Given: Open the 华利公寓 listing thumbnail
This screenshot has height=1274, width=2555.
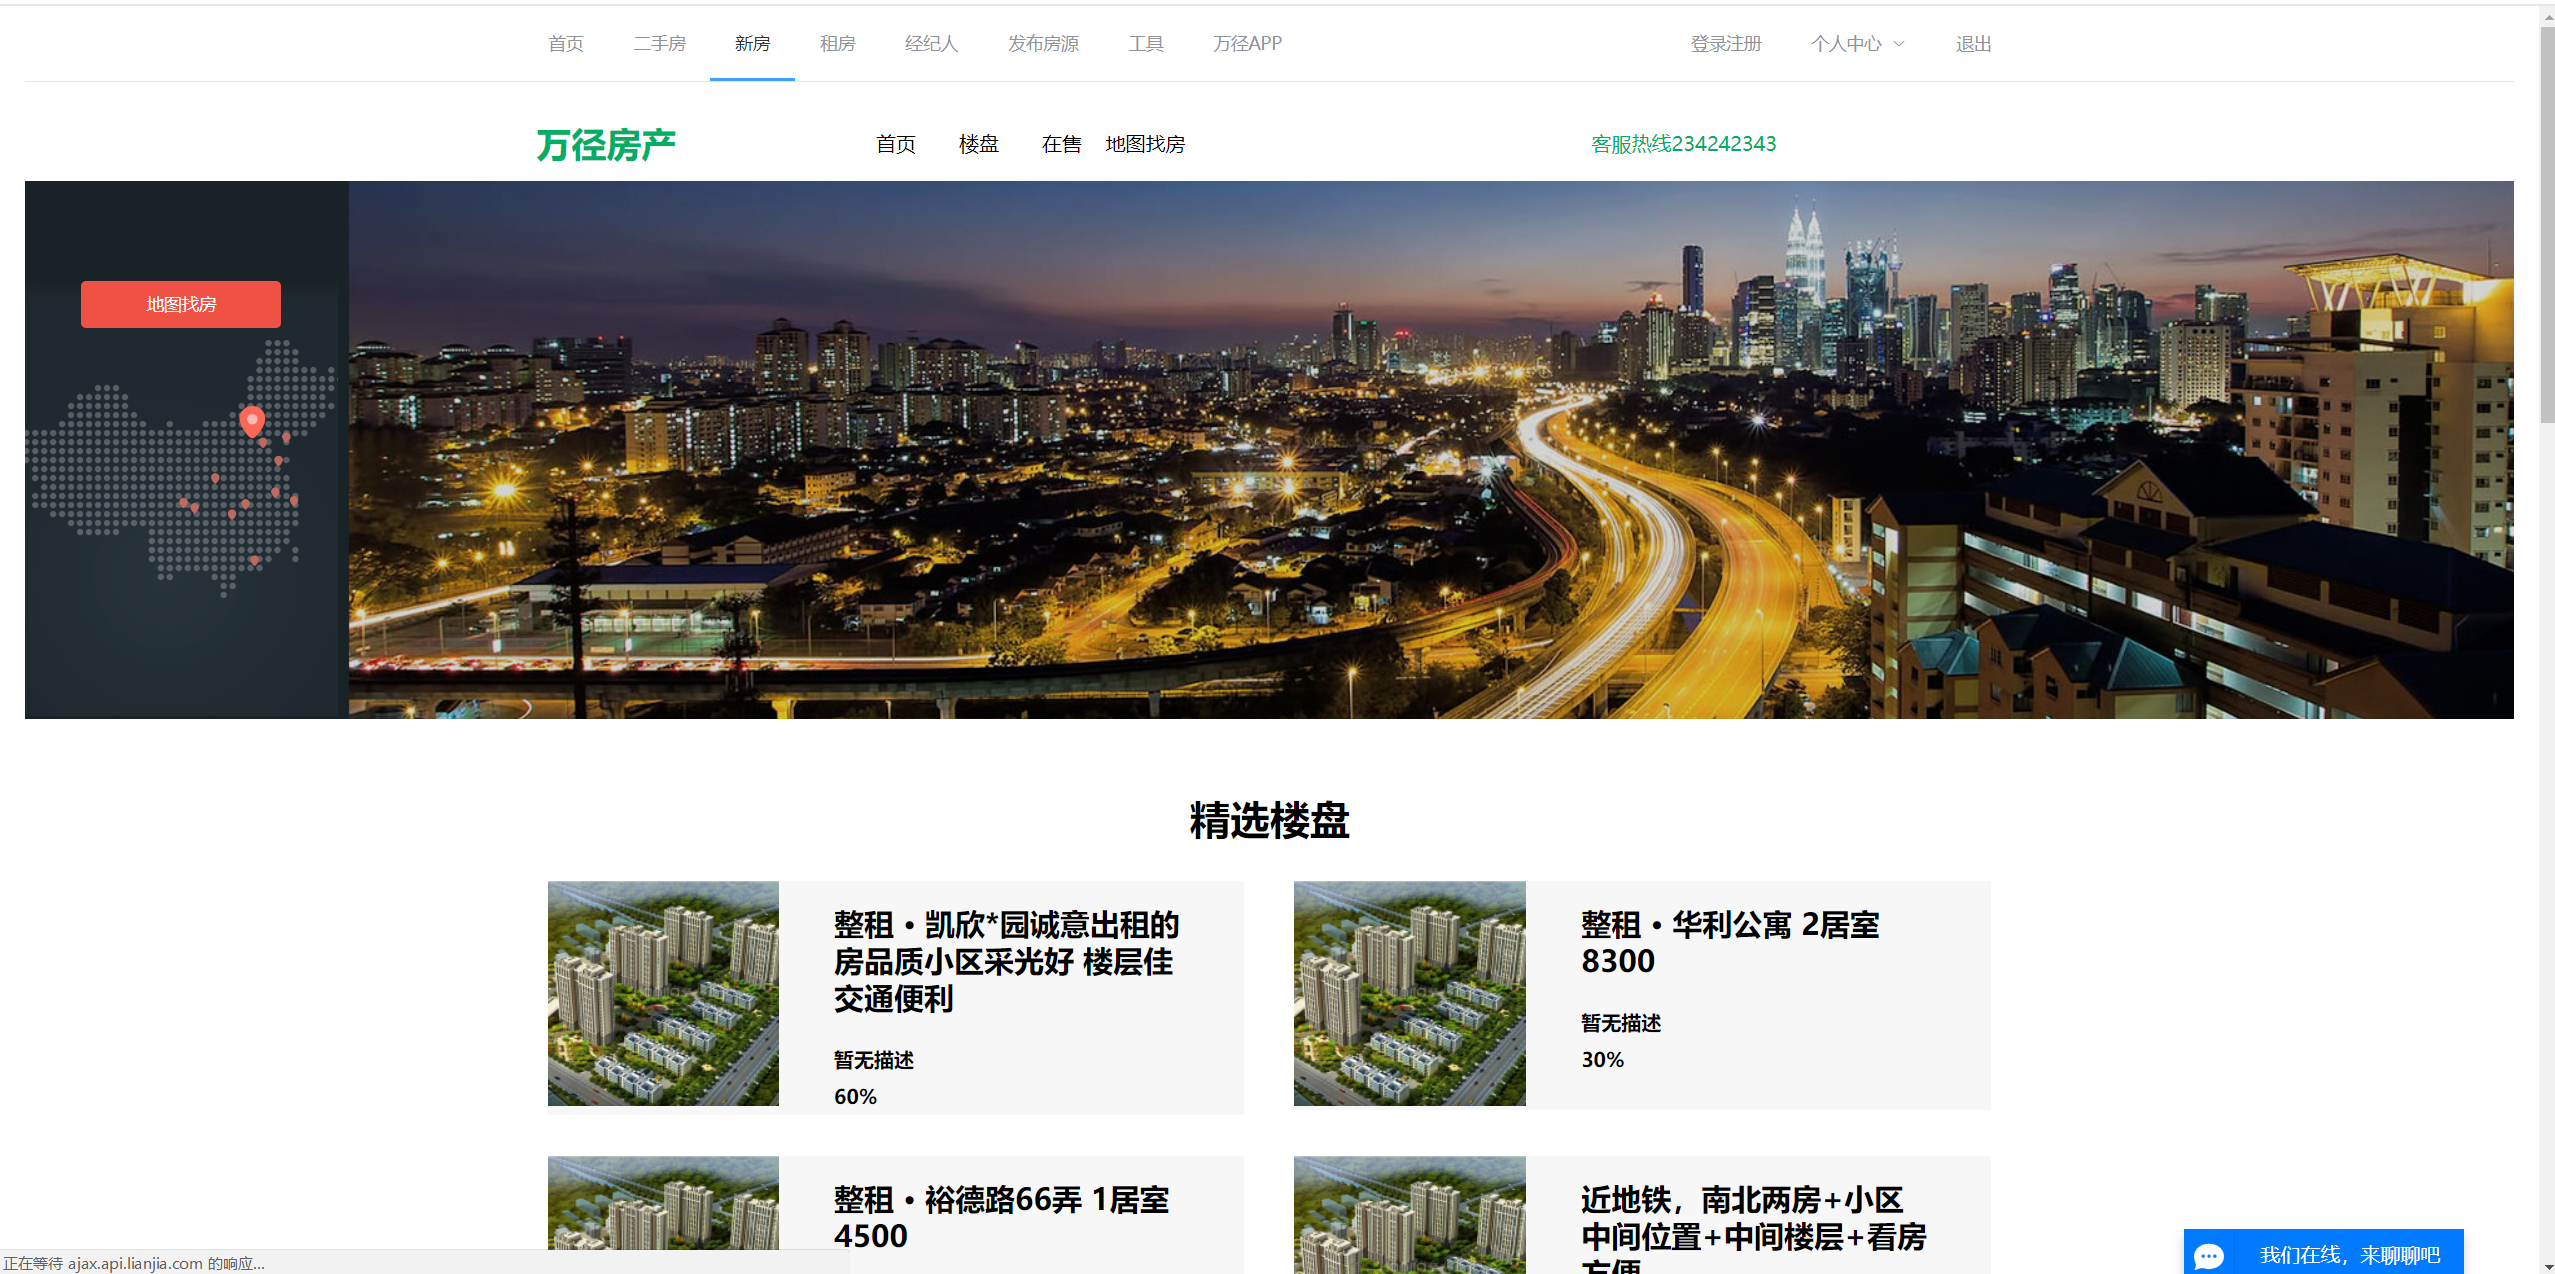Looking at the screenshot, I should pyautogui.click(x=1410, y=993).
